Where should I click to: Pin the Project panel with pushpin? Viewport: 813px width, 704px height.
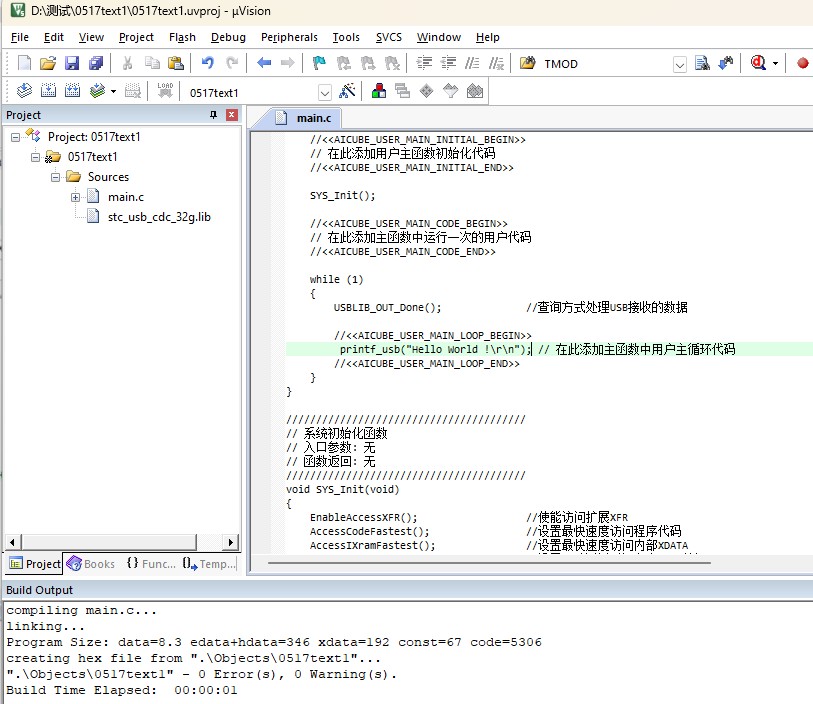click(x=213, y=115)
